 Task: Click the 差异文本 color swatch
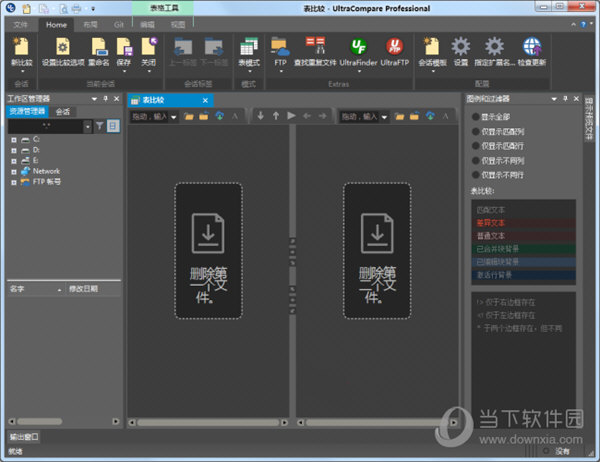click(x=523, y=223)
